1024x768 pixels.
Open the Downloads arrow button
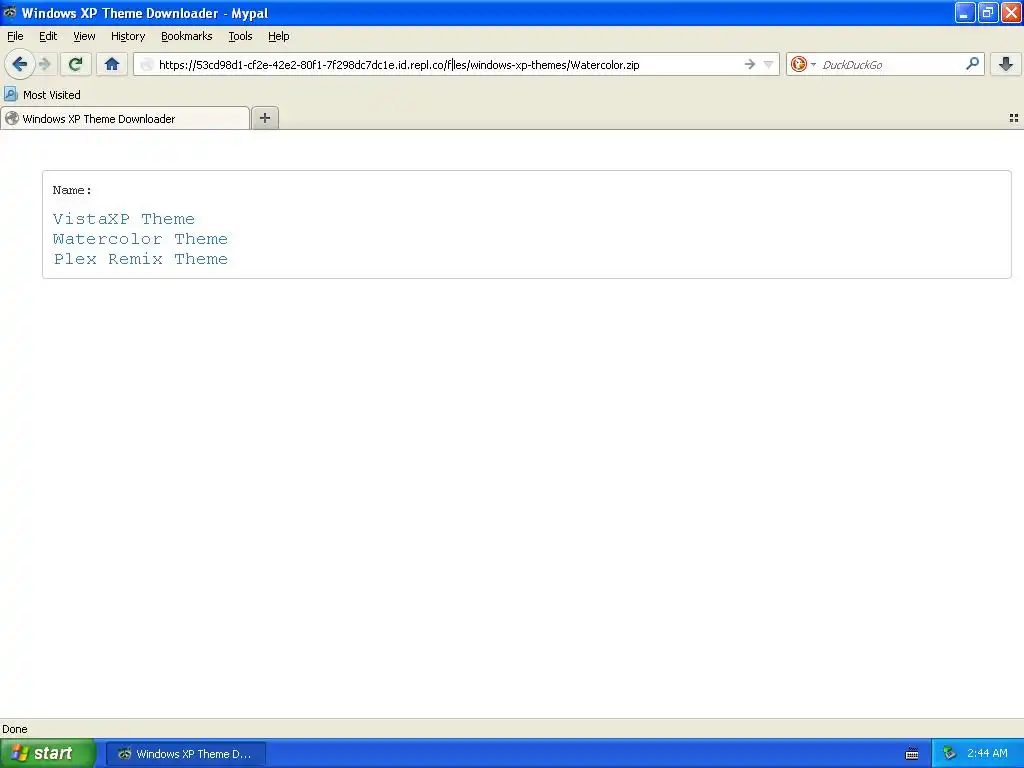(1006, 64)
